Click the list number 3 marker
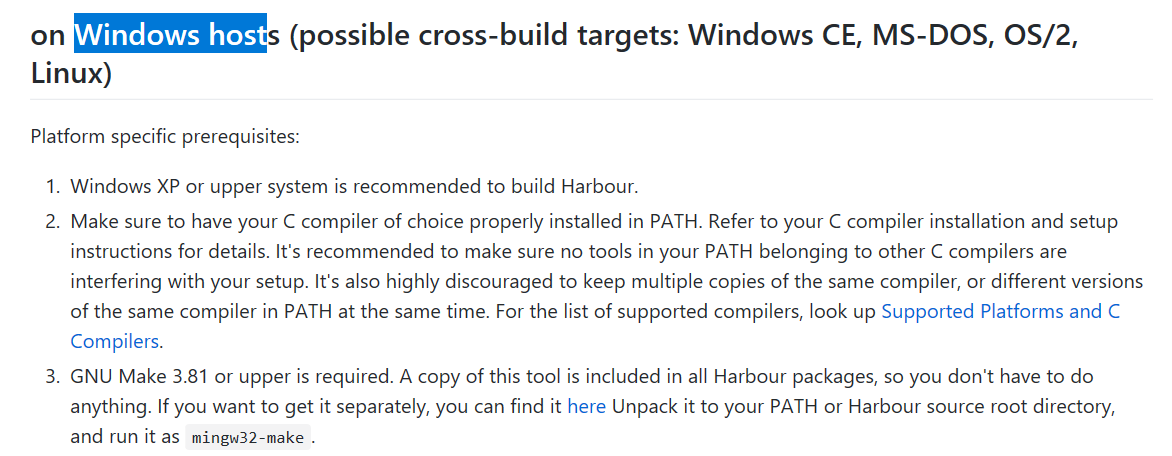 point(54,377)
